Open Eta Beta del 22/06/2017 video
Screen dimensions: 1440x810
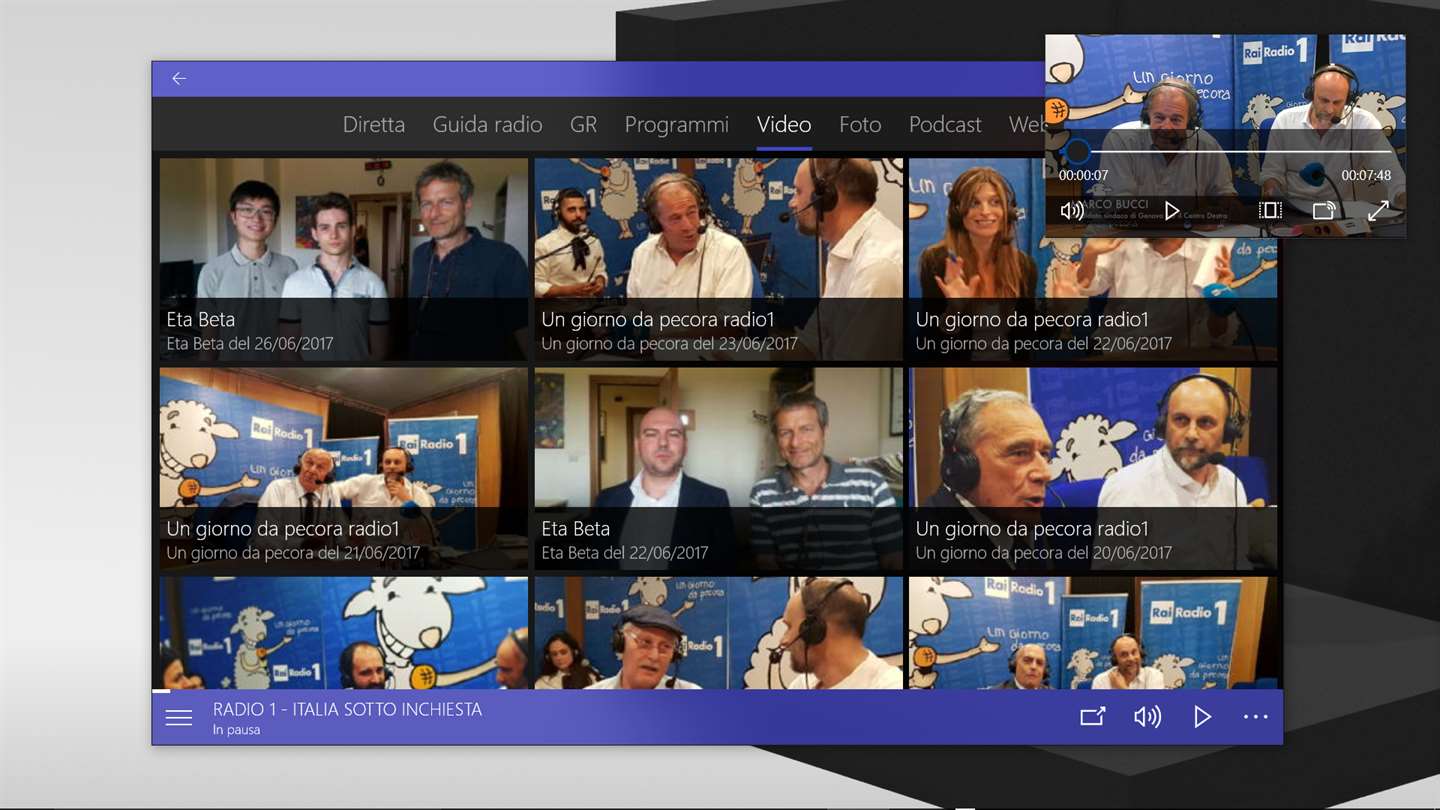pyautogui.click(x=718, y=469)
